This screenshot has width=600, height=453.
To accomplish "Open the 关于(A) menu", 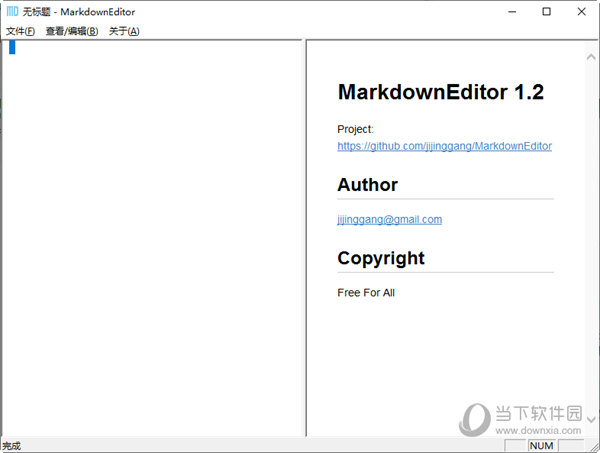I will tap(124, 31).
